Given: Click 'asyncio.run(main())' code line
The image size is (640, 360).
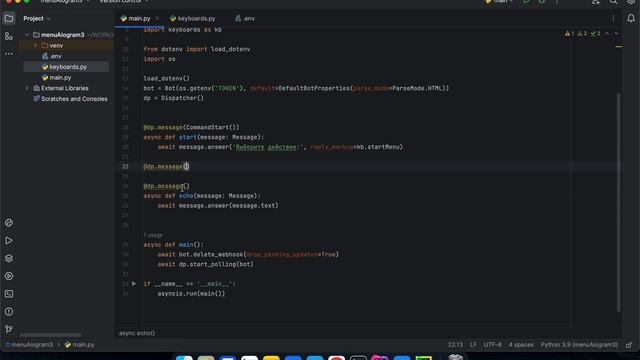Looking at the screenshot, I should (191, 294).
